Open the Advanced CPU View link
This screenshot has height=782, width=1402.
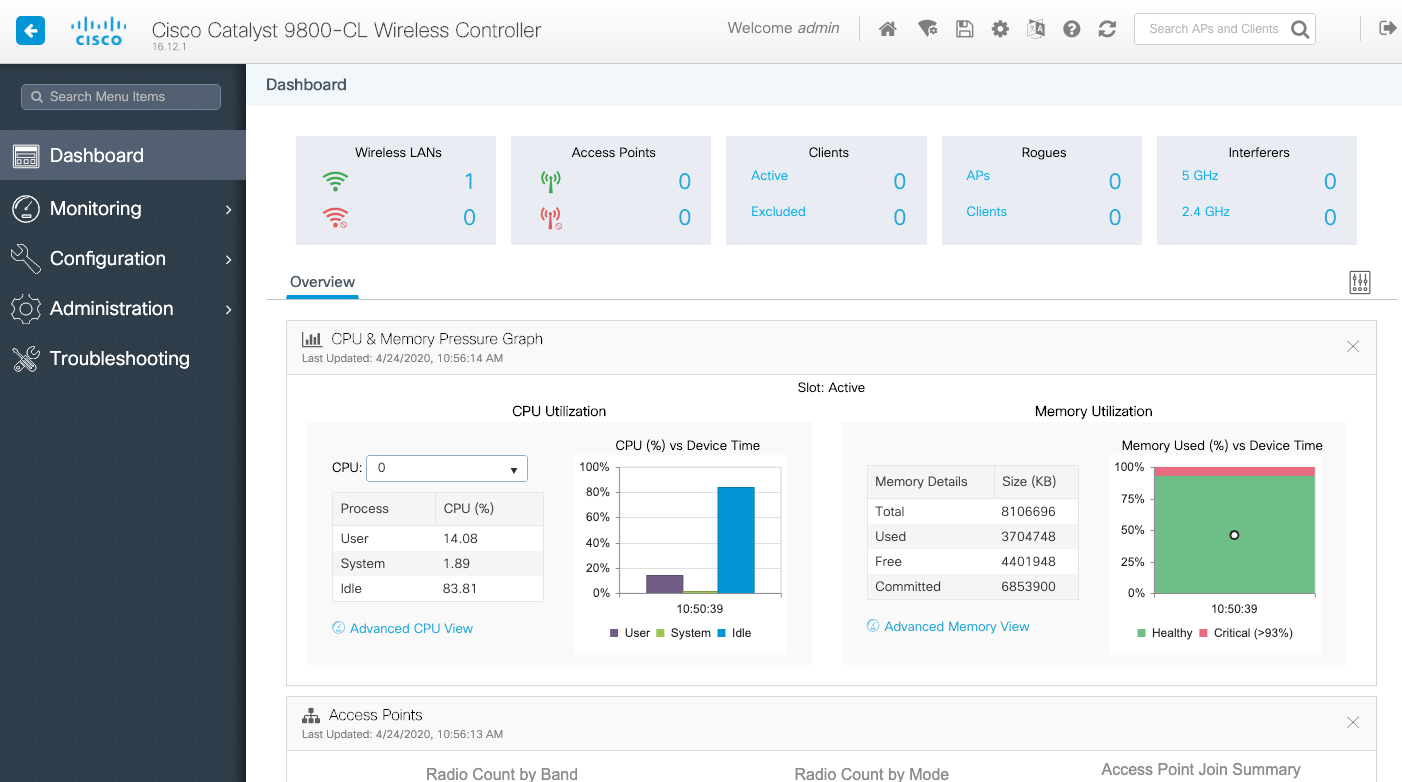[411, 629]
